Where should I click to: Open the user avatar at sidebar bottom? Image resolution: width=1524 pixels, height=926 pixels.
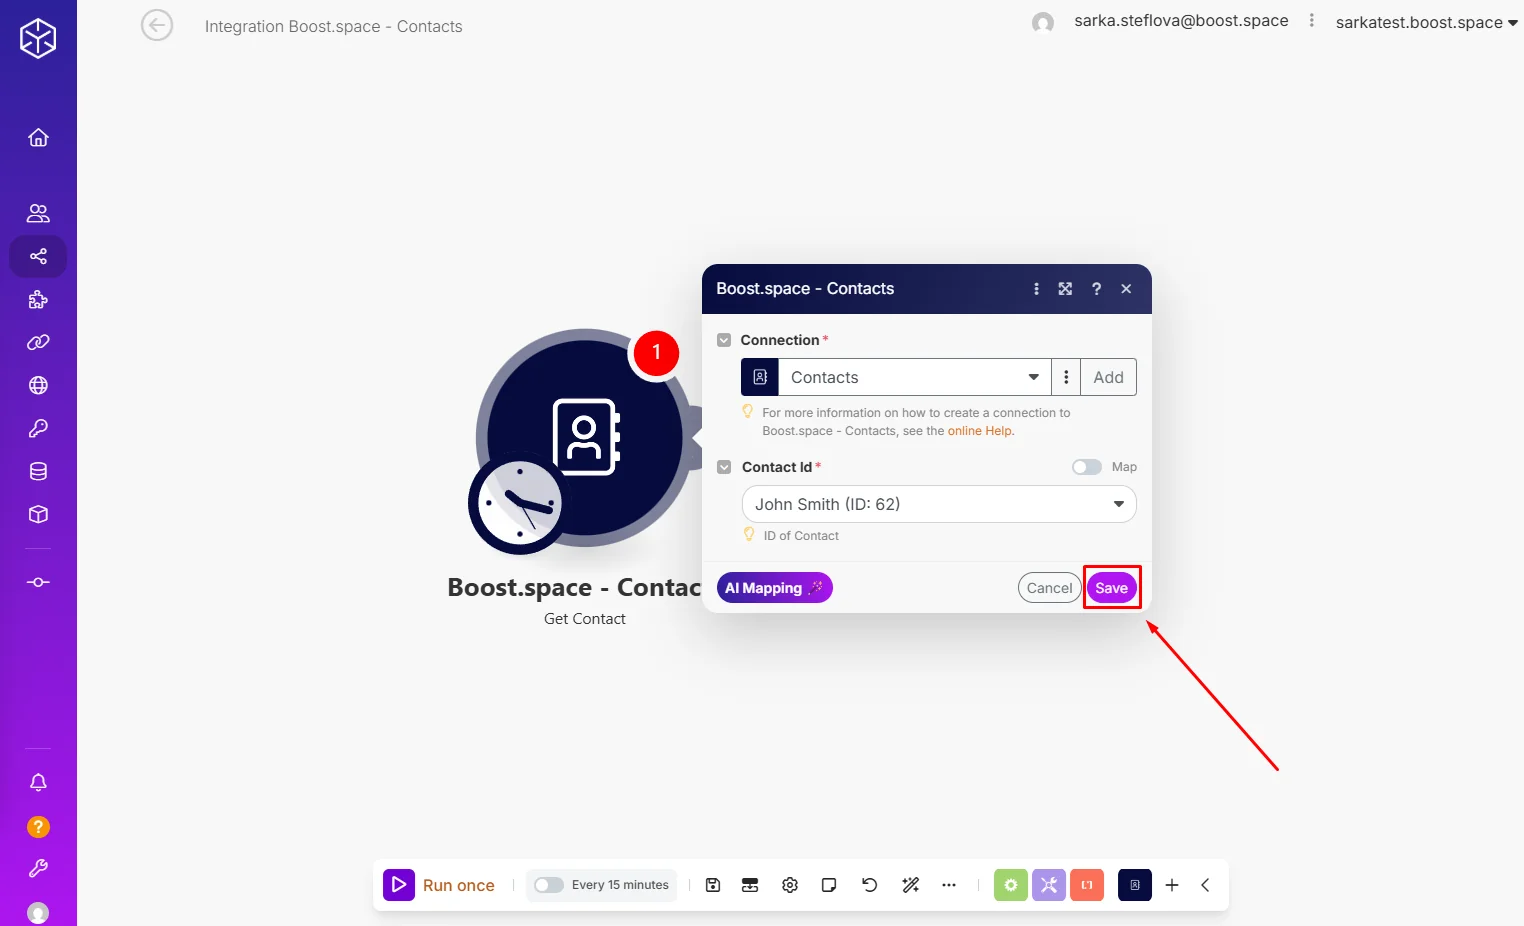pos(38,912)
